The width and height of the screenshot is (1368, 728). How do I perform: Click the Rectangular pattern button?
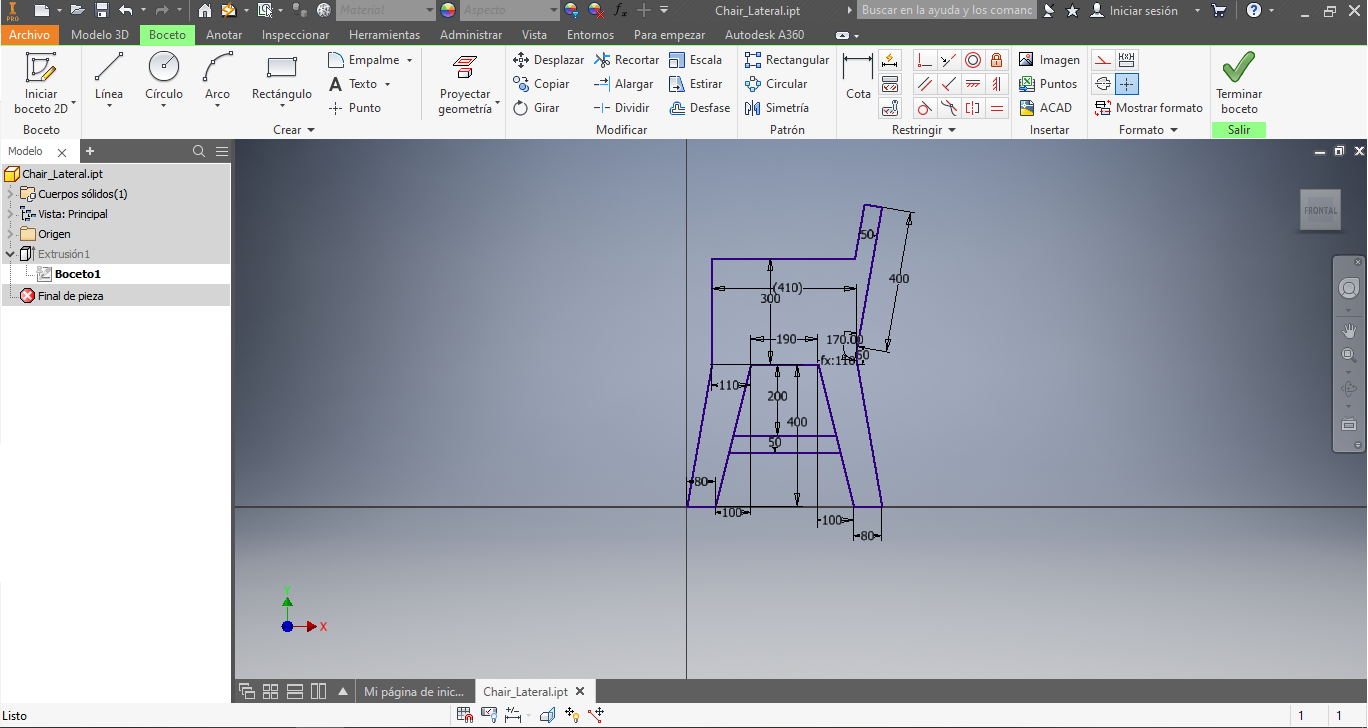(787, 60)
